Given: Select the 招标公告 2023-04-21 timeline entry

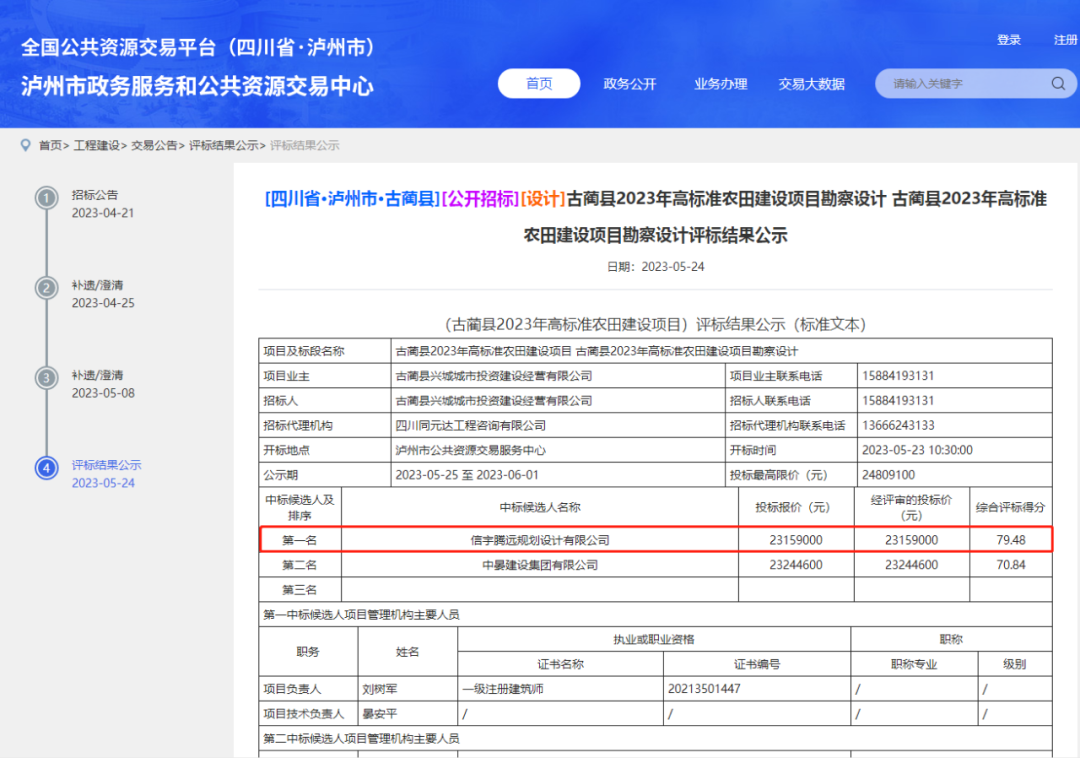Looking at the screenshot, I should [100, 204].
